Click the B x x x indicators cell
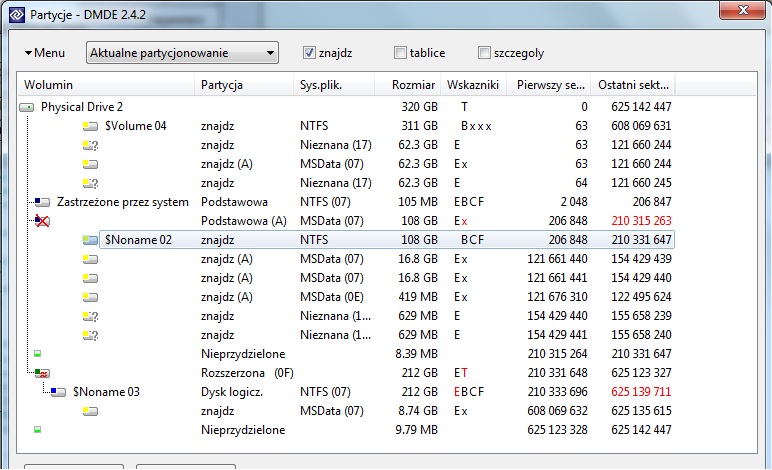772x470 pixels. (x=476, y=126)
